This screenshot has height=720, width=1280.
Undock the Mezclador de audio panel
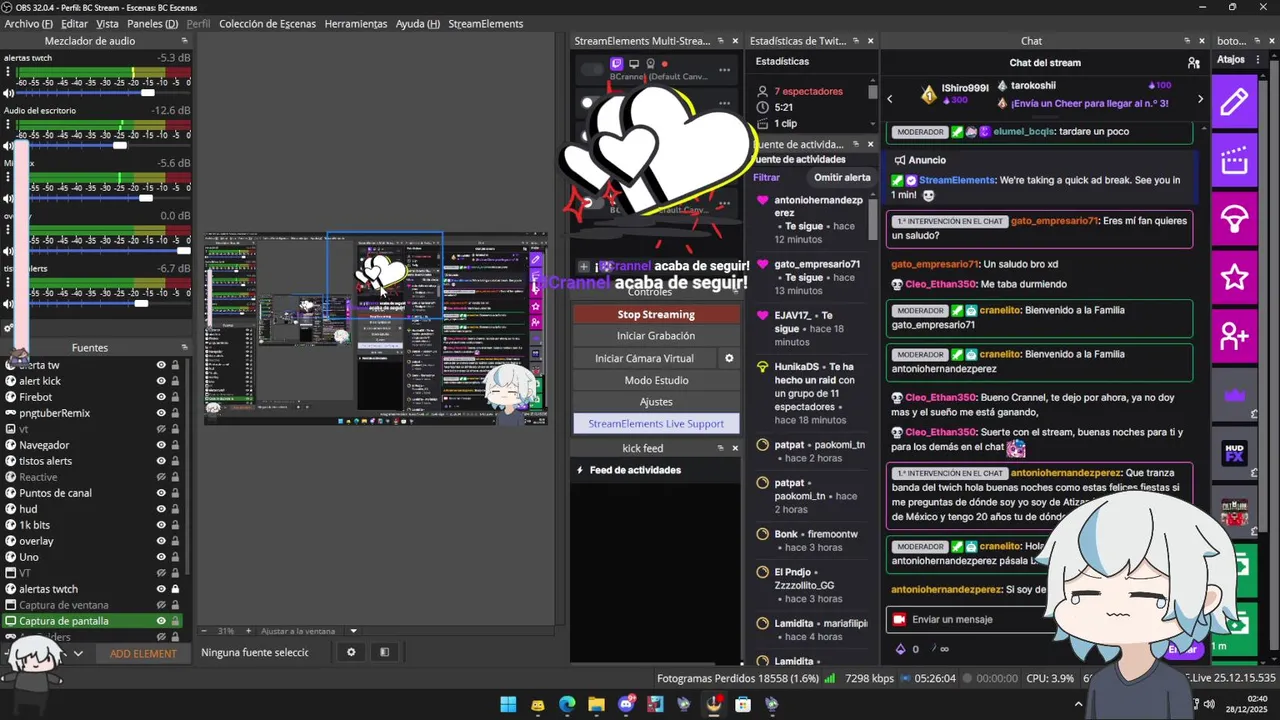pos(184,41)
